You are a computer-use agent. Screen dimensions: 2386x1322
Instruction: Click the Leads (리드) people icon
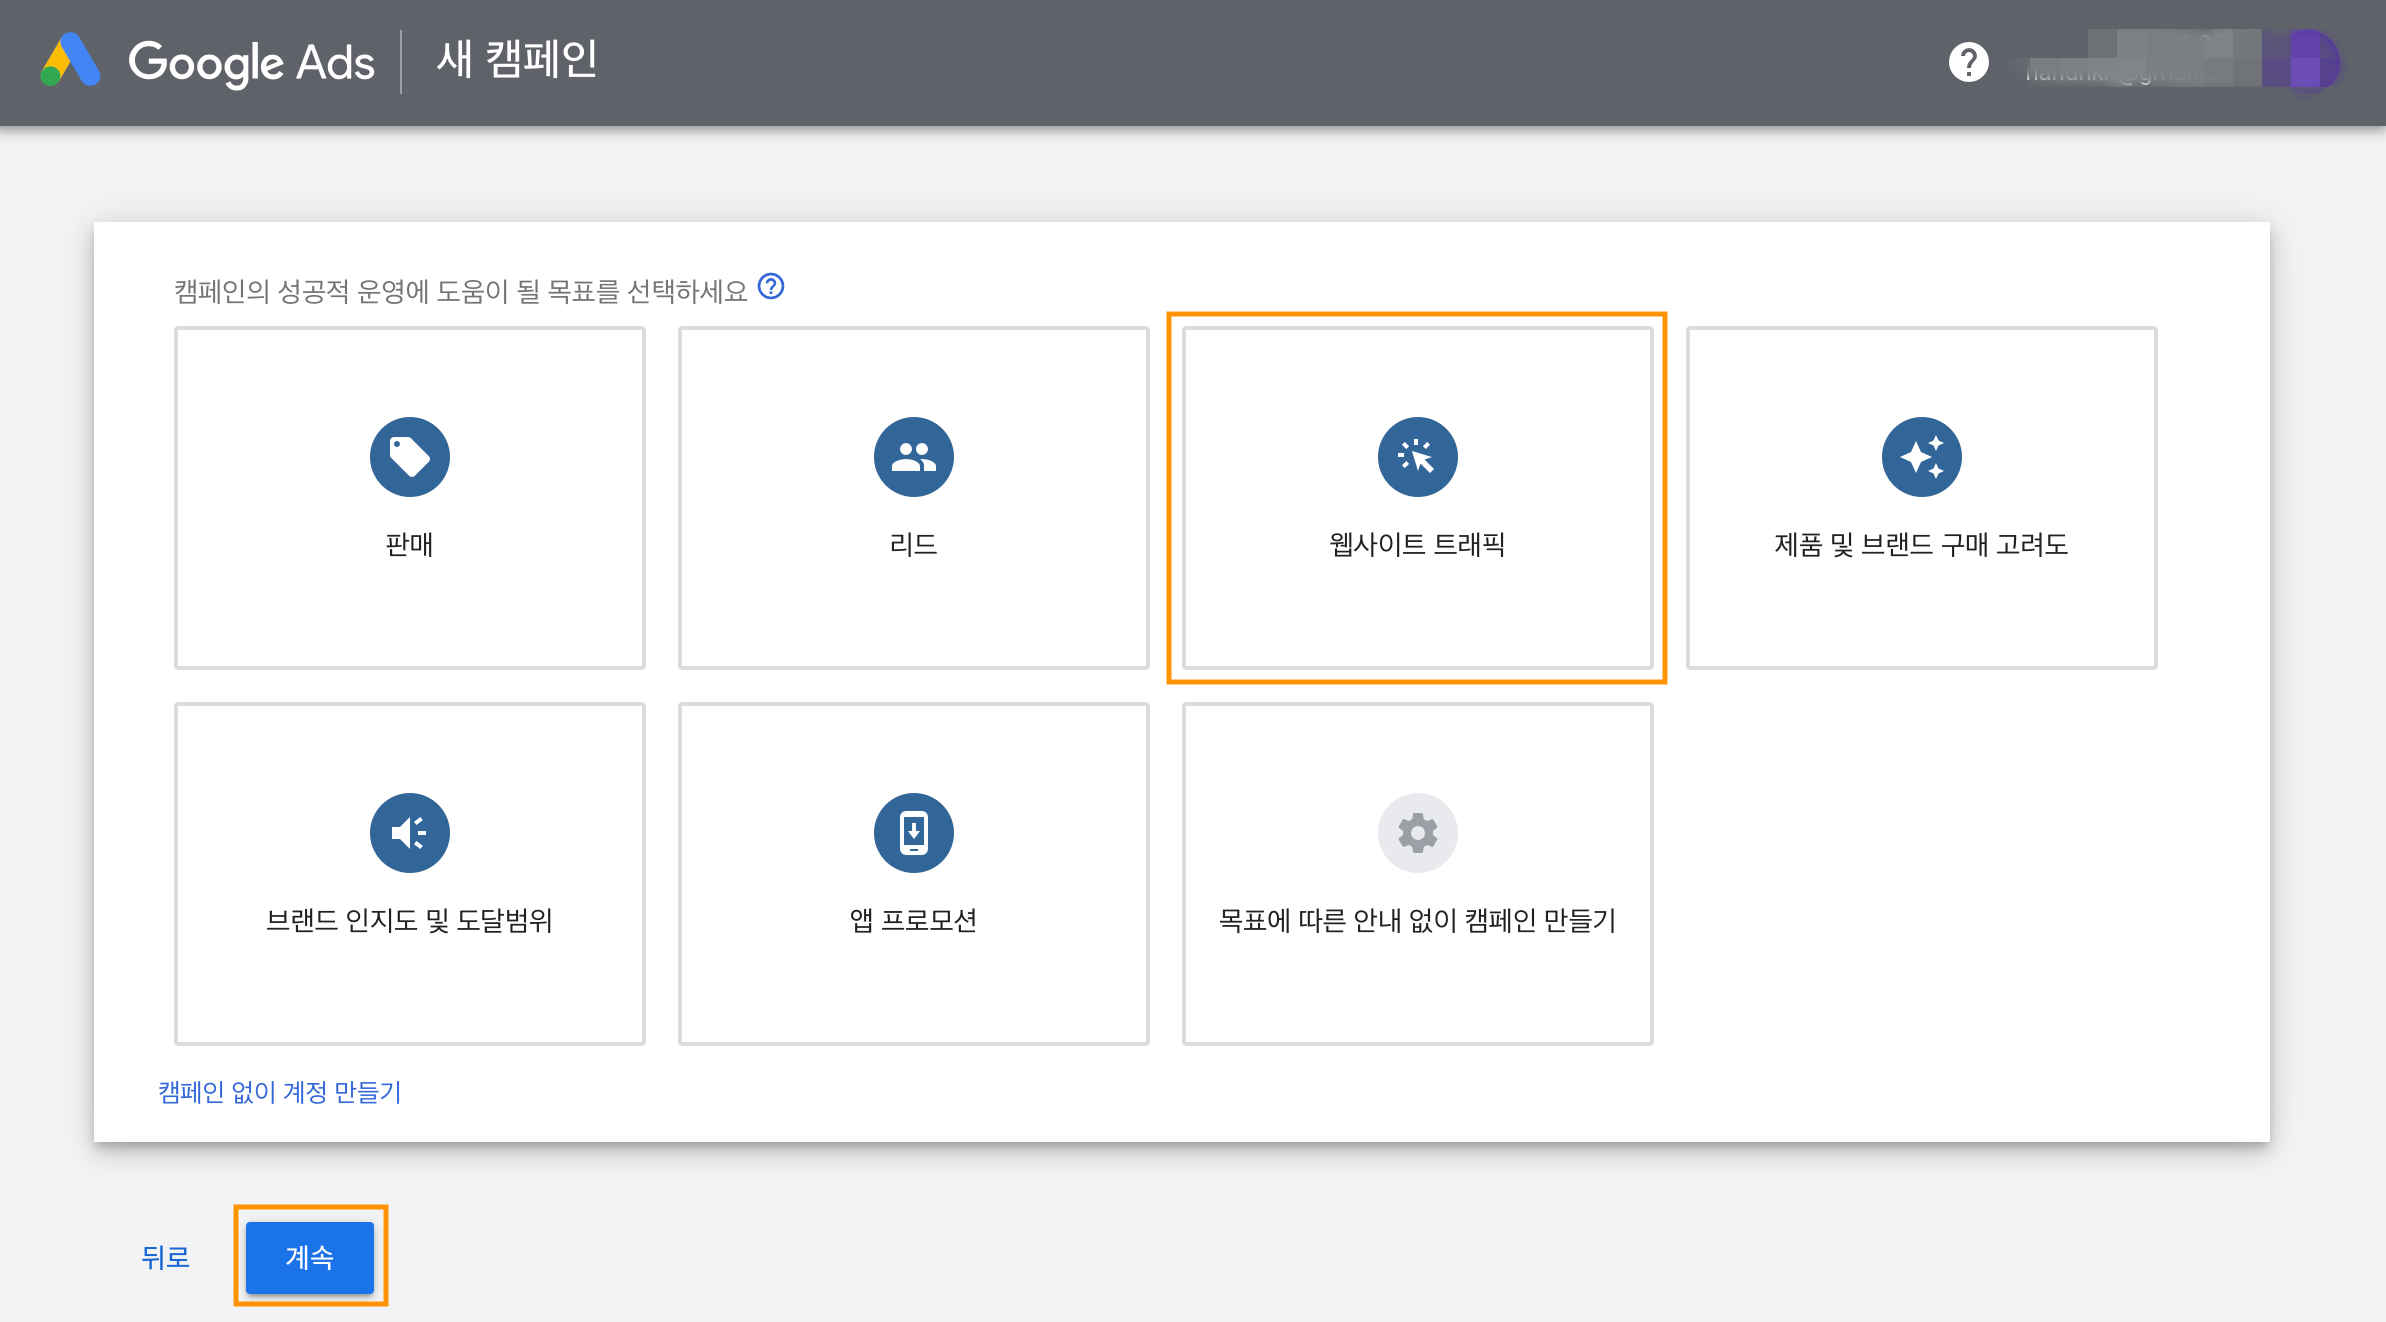913,457
